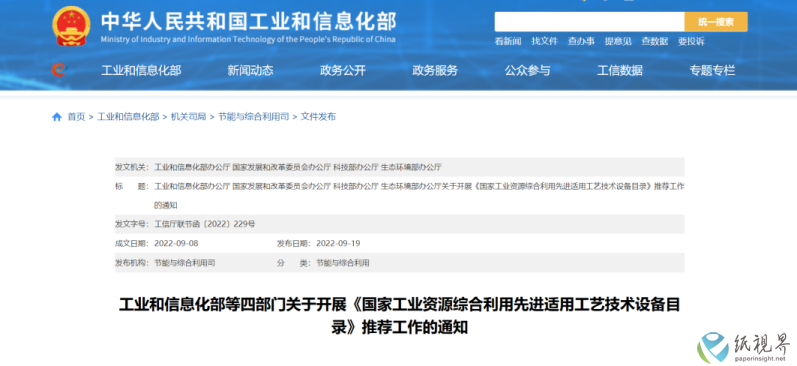The width and height of the screenshot is (797, 366).
Task: Click the 统一搜索 search button
Action: (x=716, y=22)
